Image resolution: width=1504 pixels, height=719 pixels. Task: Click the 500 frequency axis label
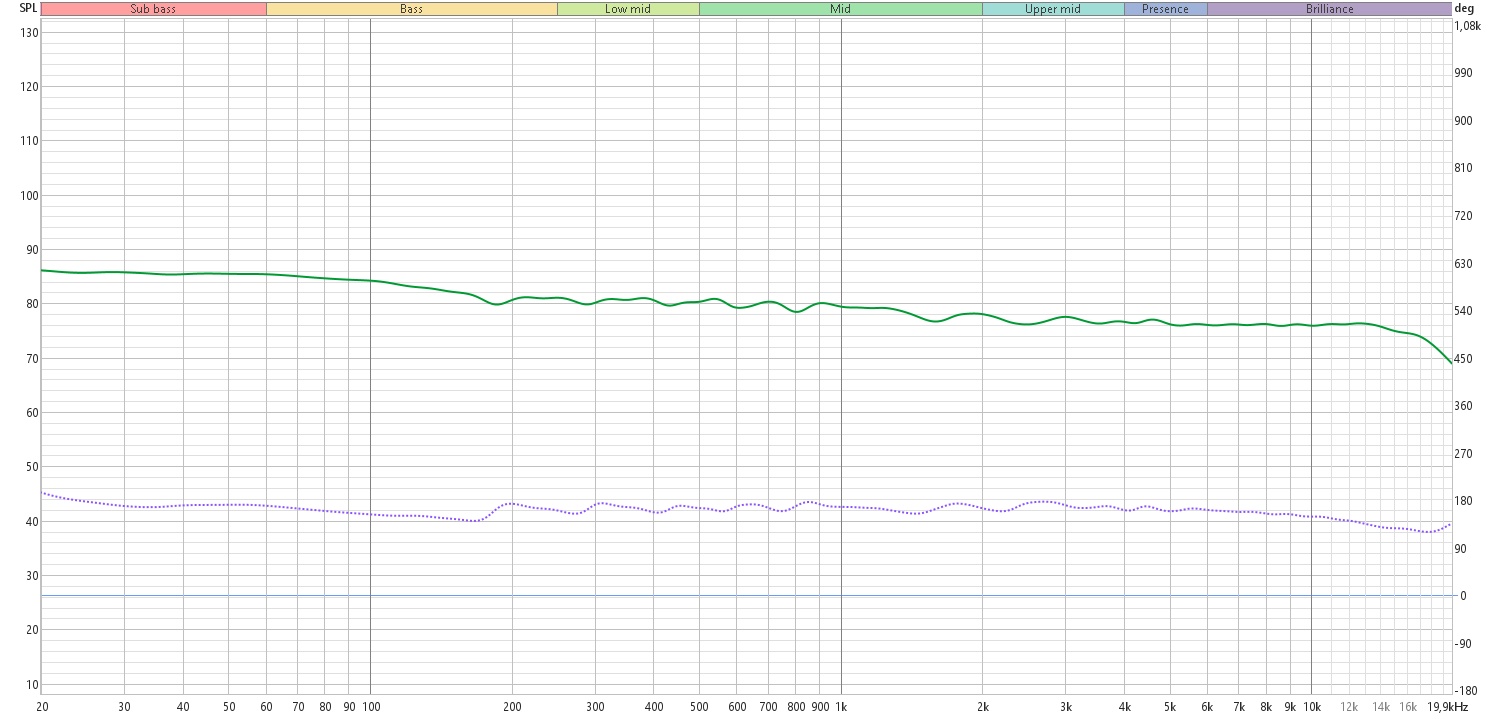(699, 707)
